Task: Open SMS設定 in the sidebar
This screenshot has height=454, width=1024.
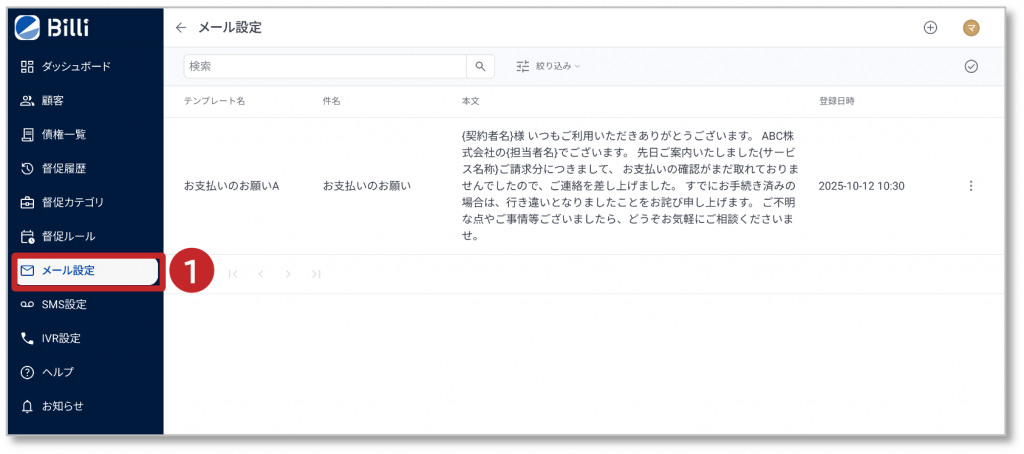Action: [x=64, y=304]
